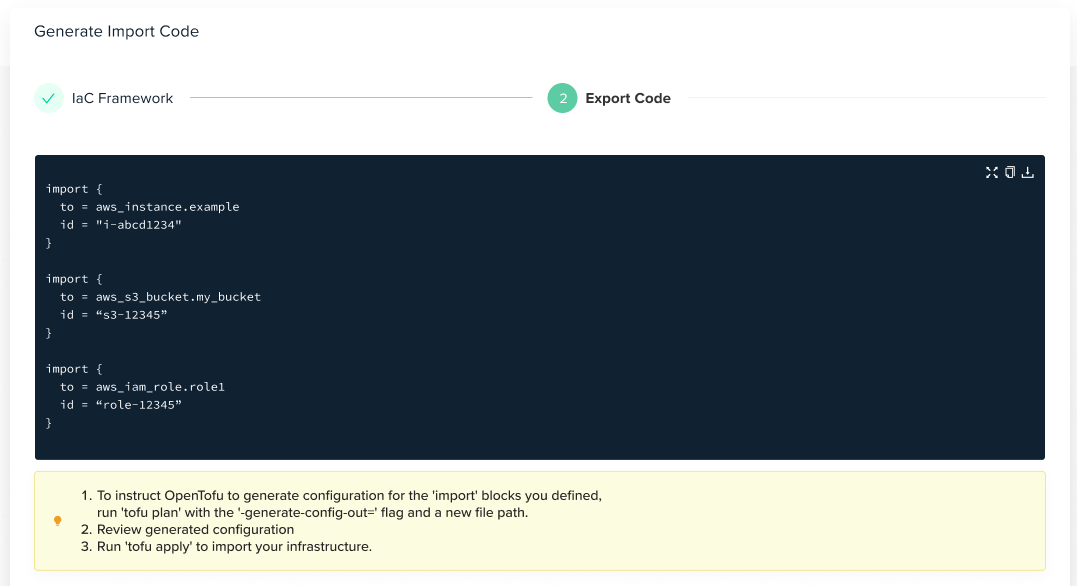The width and height of the screenshot is (1077, 586).
Task: Click the lightbulb tip icon
Action: pos(58,521)
